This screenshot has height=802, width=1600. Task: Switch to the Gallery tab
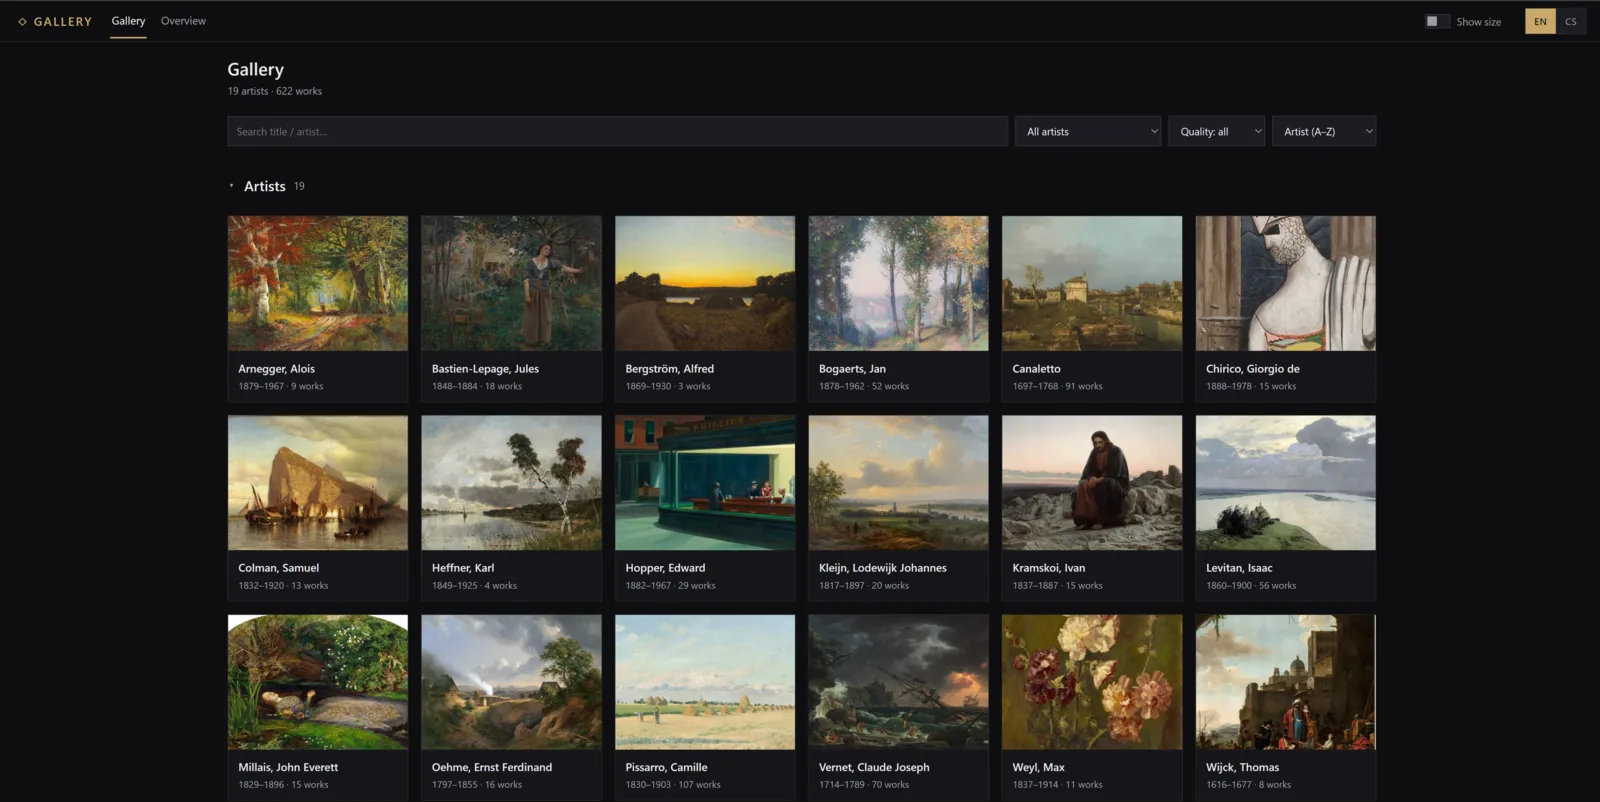(128, 21)
